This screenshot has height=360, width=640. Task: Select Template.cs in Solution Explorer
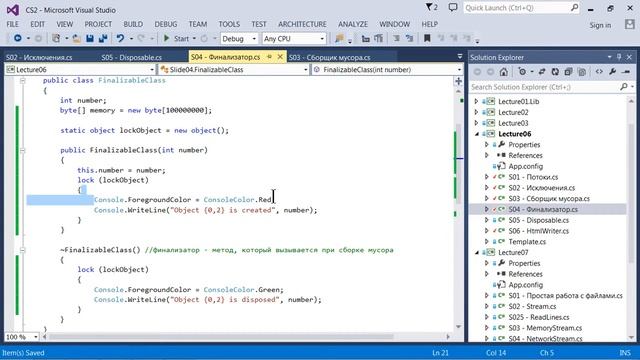tap(527, 242)
